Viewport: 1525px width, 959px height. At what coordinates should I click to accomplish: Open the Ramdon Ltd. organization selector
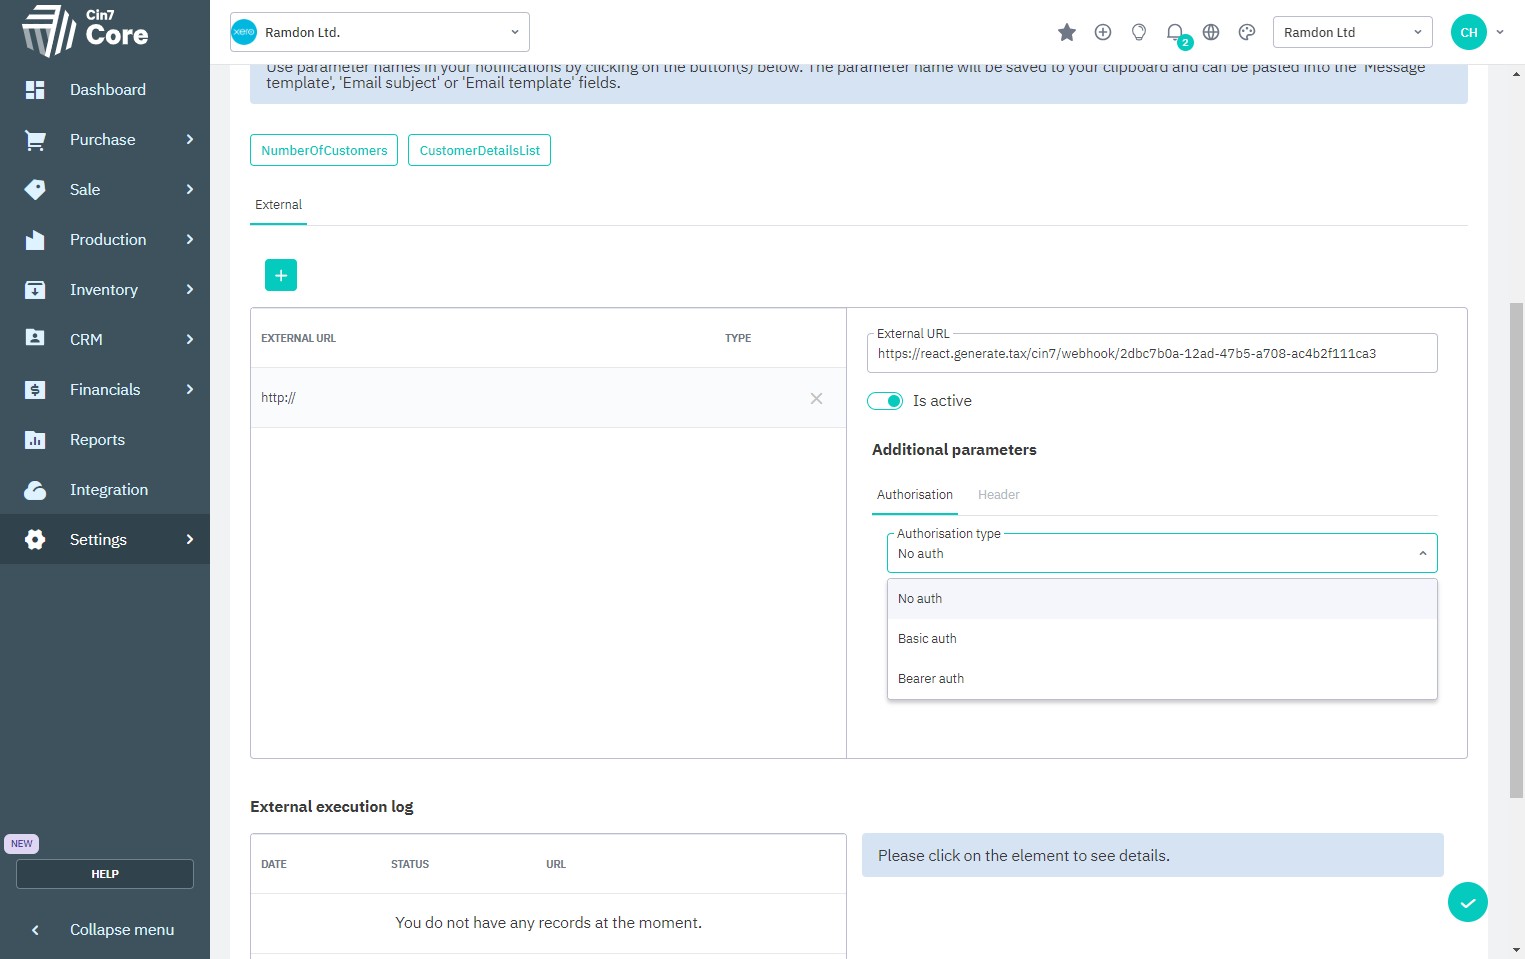pyautogui.click(x=380, y=32)
